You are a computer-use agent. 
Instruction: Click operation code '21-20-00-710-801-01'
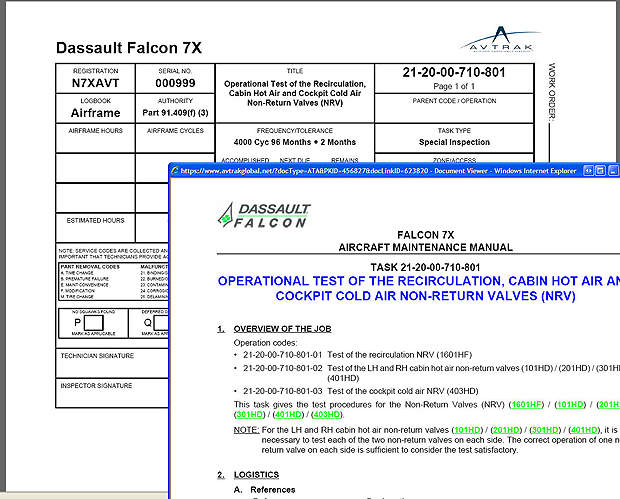[x=283, y=355]
